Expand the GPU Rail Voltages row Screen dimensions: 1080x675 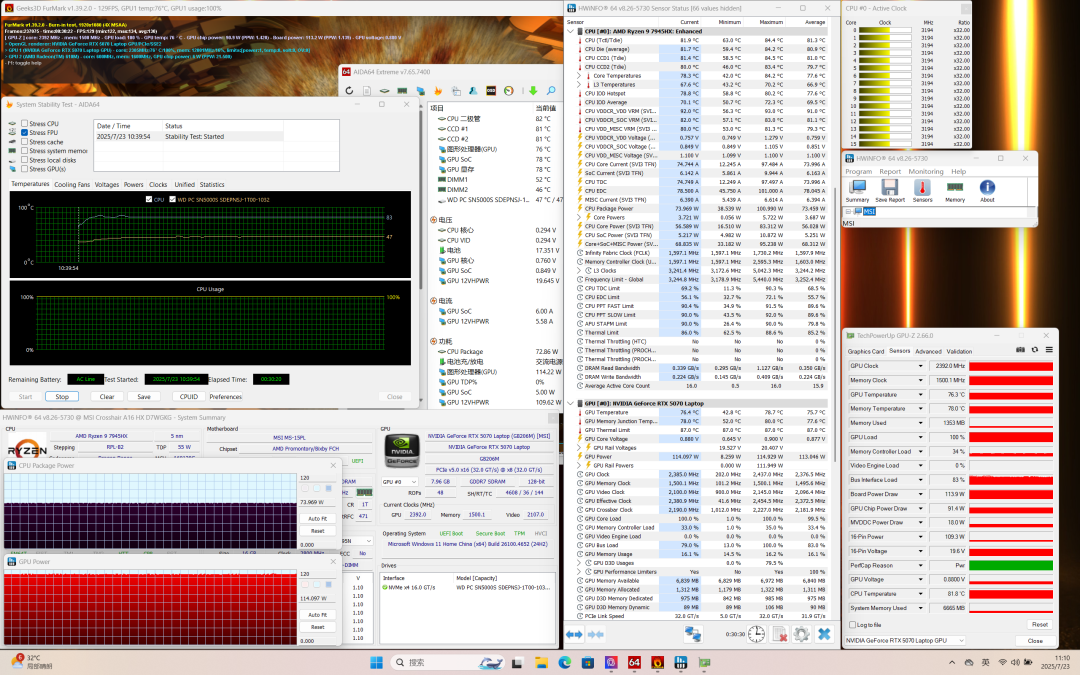coord(579,448)
